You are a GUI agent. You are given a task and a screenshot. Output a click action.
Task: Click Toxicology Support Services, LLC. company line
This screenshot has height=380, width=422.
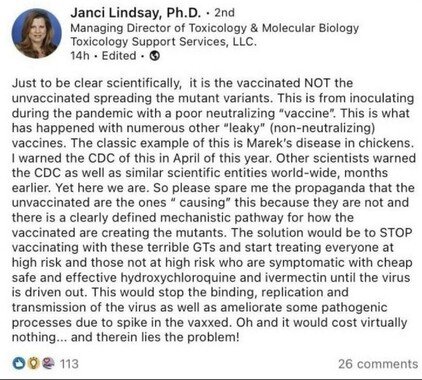pyautogui.click(x=163, y=42)
